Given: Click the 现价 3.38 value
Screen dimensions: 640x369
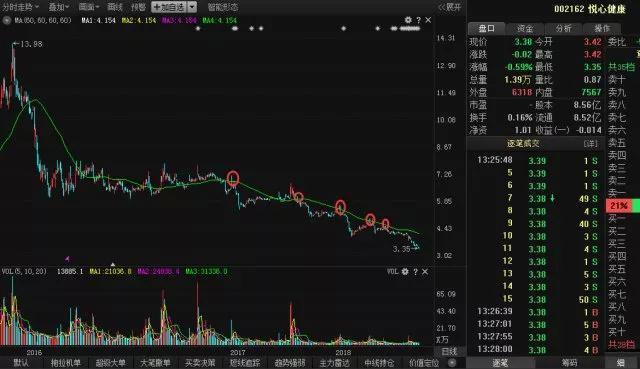Looking at the screenshot, I should pos(523,42).
